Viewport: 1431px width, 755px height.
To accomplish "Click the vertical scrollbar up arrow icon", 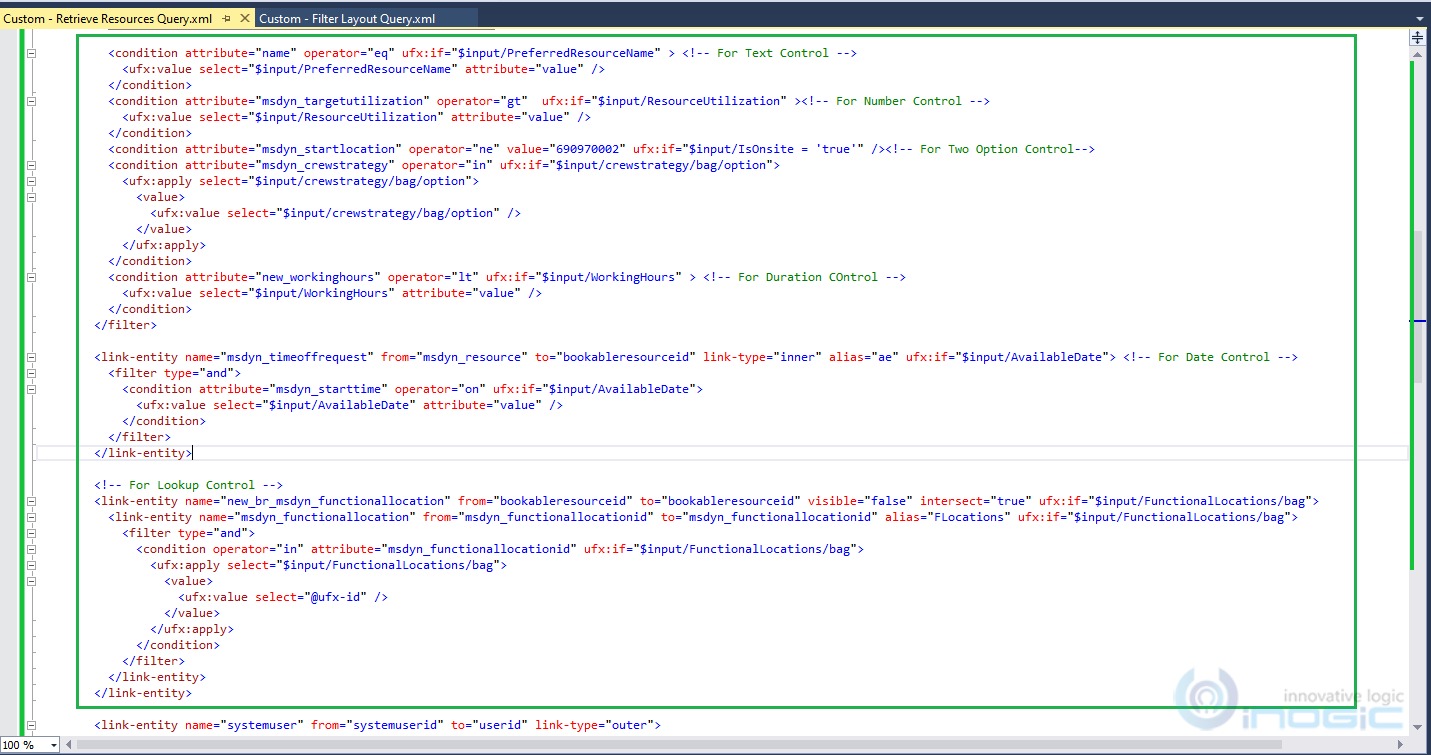I will (x=1417, y=57).
